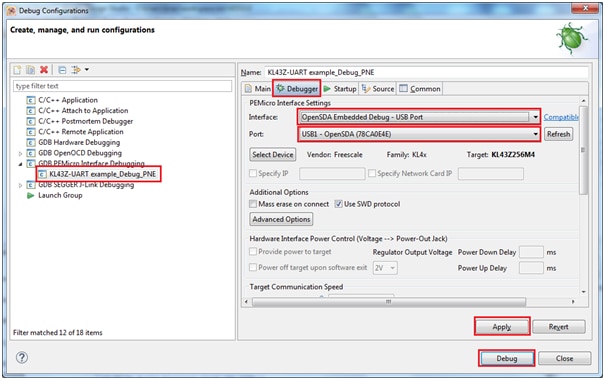605x380 pixels.
Task: Expand GDB SEGGER J-Link Debugging node
Action: pos(20,186)
